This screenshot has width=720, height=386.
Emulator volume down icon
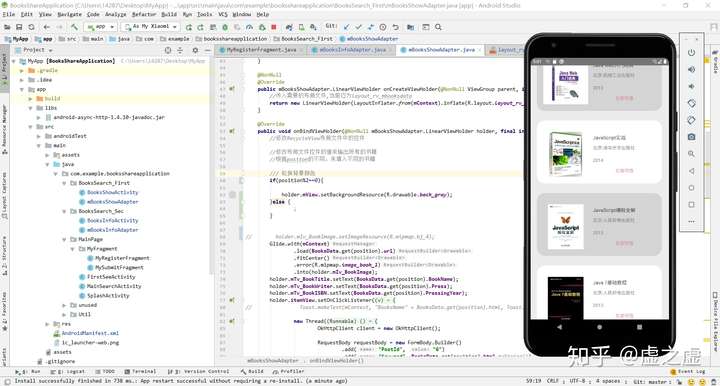[x=691, y=86]
